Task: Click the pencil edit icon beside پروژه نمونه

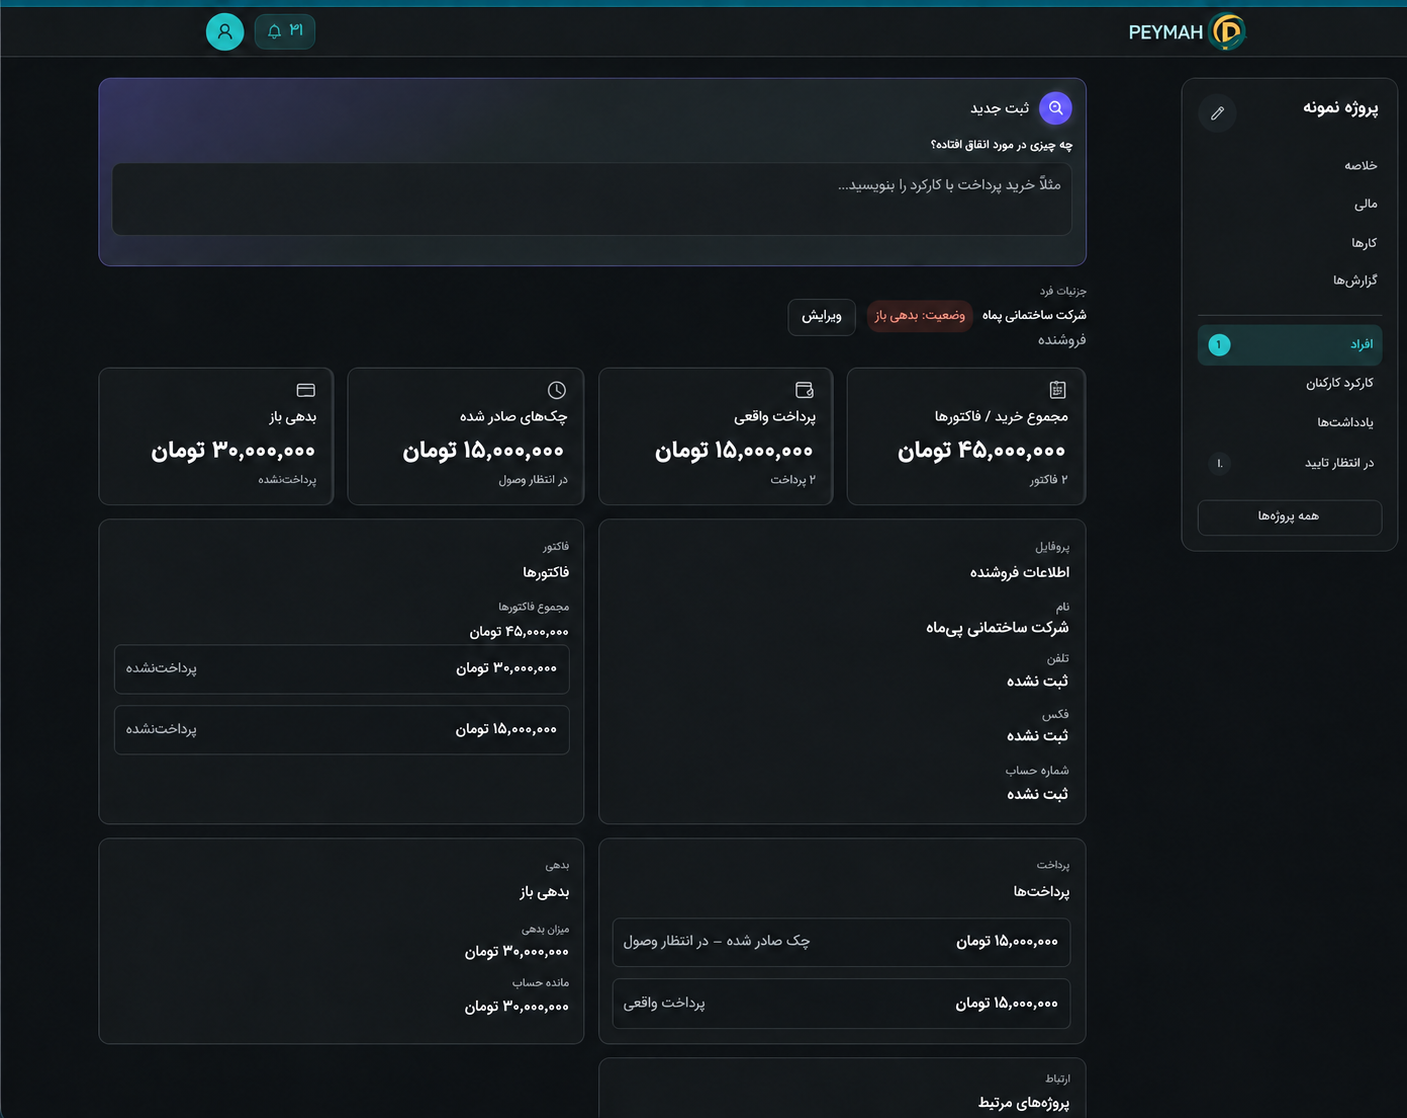Action: pos(1217,113)
